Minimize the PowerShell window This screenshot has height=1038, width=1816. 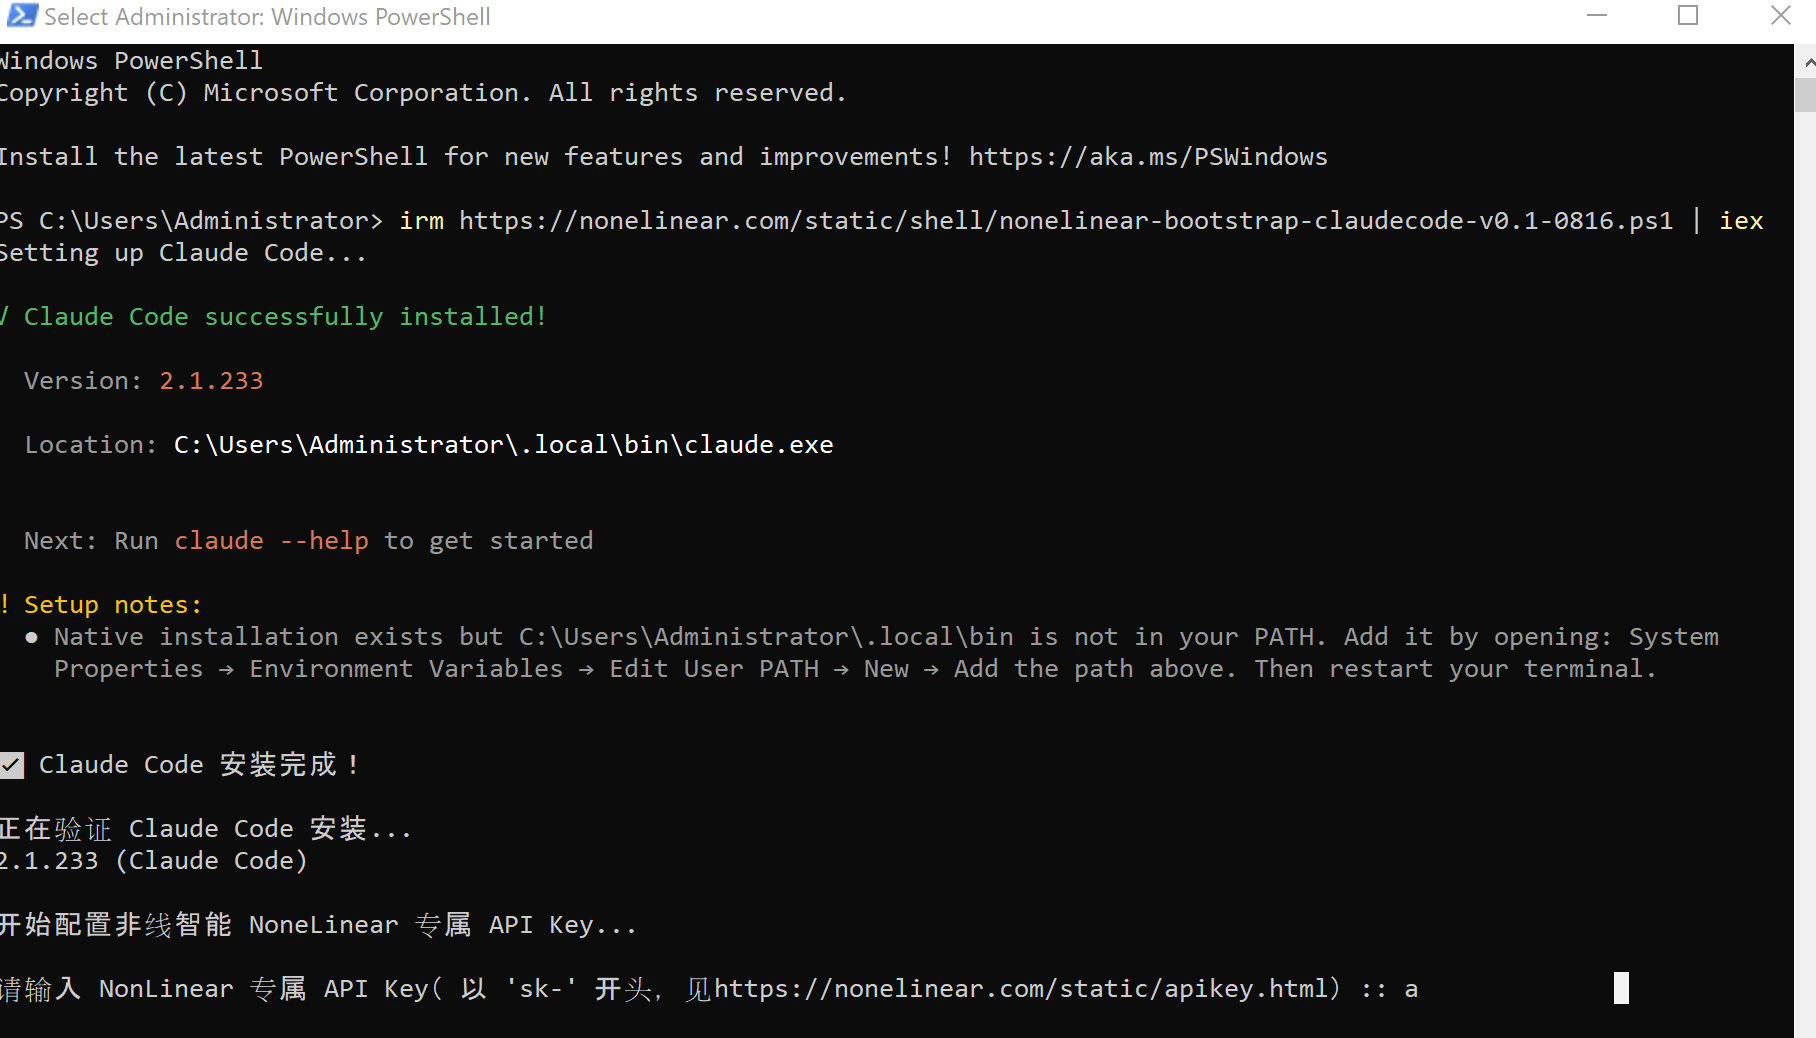1597,16
